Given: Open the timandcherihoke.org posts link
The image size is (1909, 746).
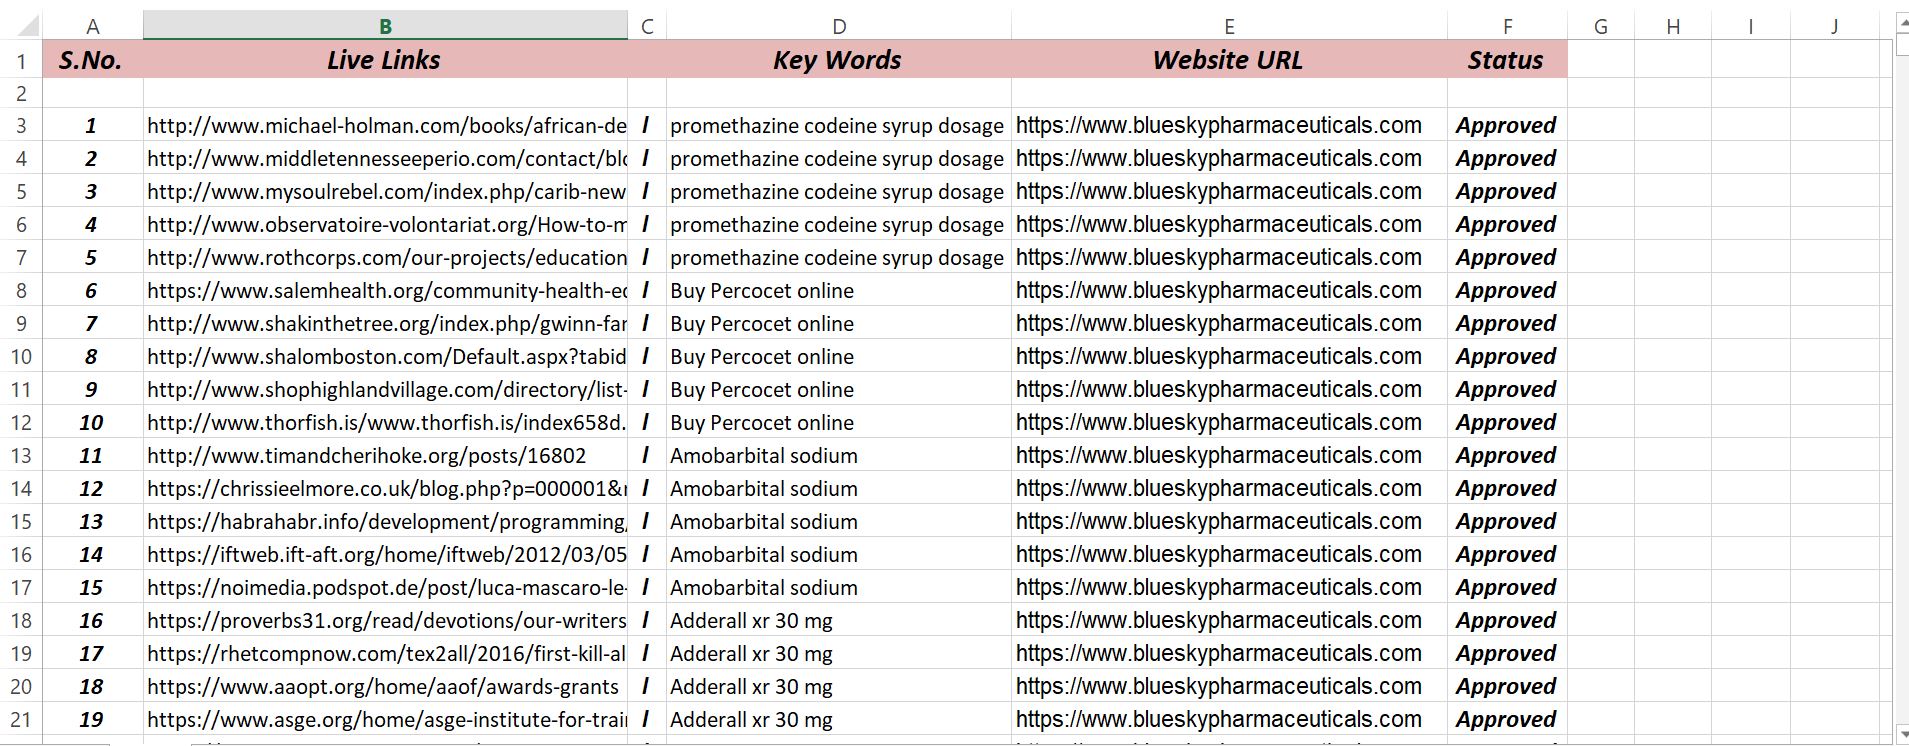Looking at the screenshot, I should click(366, 456).
